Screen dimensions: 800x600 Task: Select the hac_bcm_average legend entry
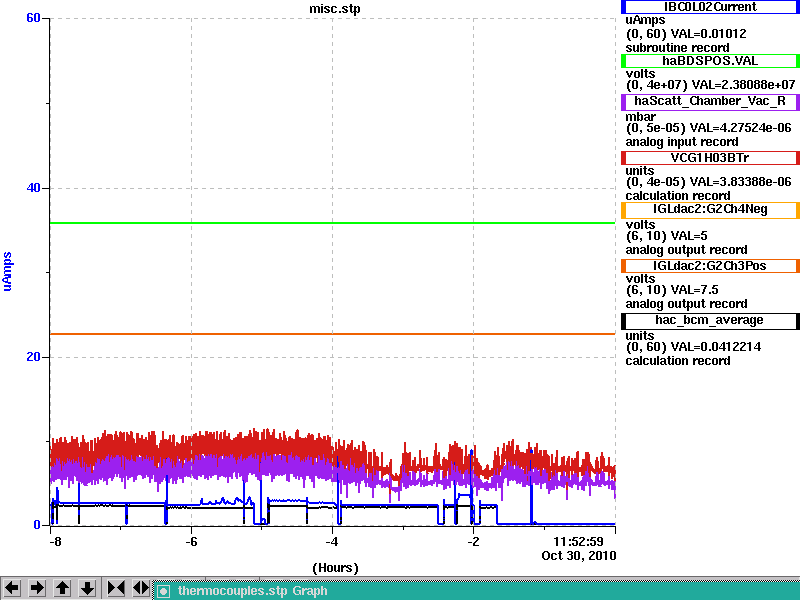[x=710, y=320]
